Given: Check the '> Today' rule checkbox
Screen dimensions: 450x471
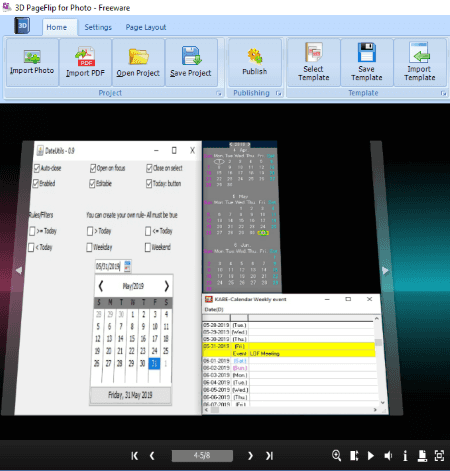Looking at the screenshot, I should pos(90,231).
